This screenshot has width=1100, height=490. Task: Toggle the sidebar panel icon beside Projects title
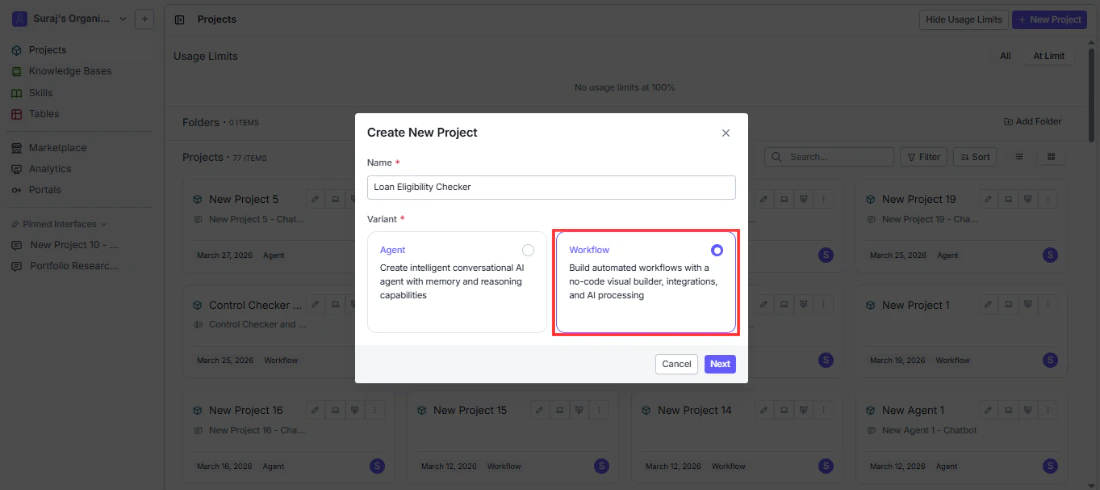[180, 20]
